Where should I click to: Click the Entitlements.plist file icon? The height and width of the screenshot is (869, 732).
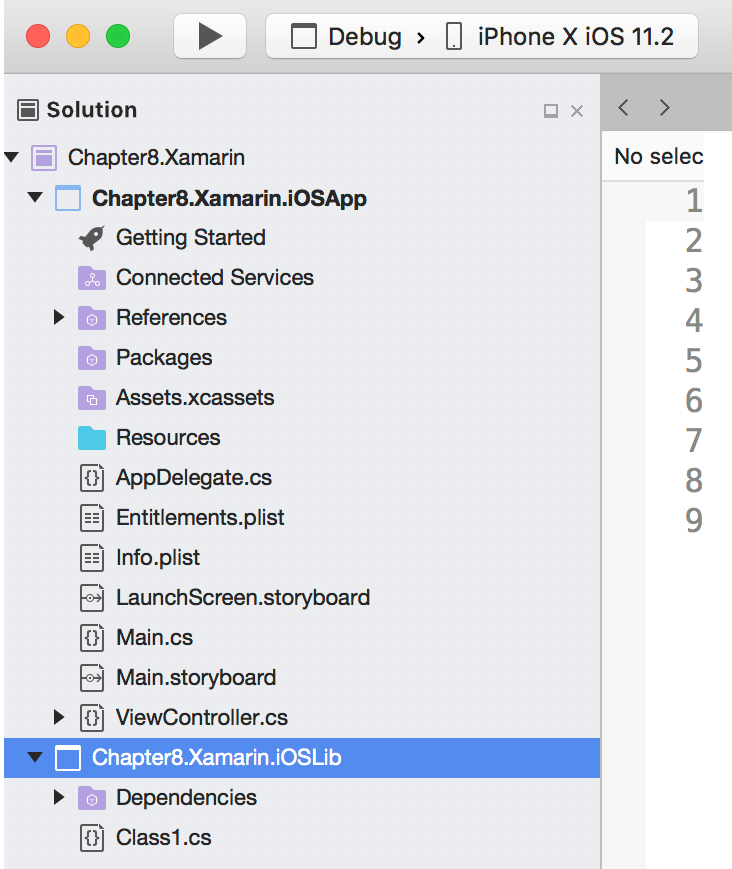pos(92,518)
